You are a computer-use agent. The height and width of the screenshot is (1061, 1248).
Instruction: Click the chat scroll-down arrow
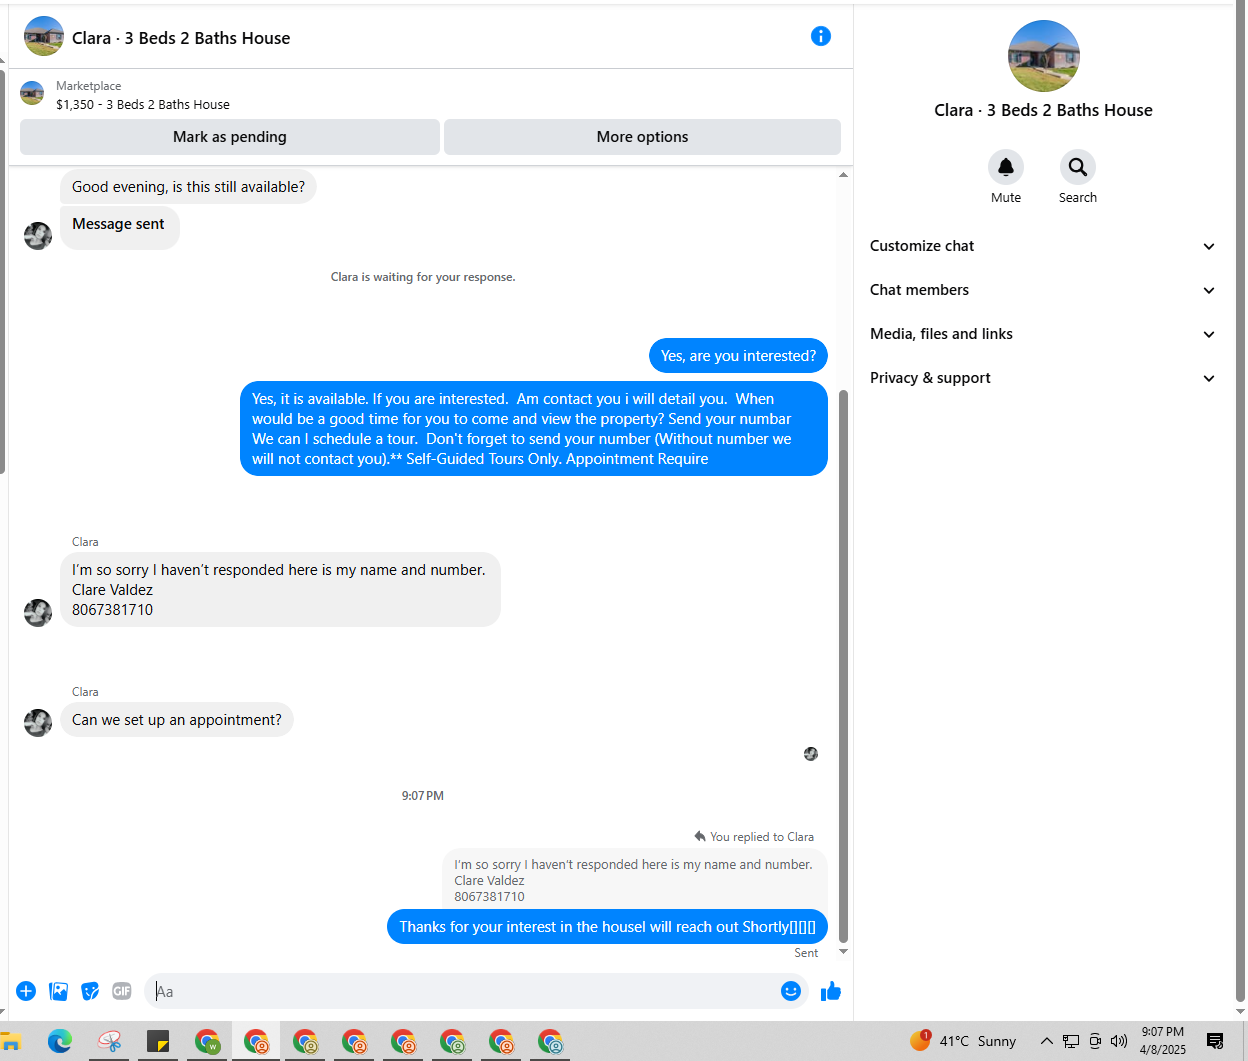pyautogui.click(x=843, y=951)
